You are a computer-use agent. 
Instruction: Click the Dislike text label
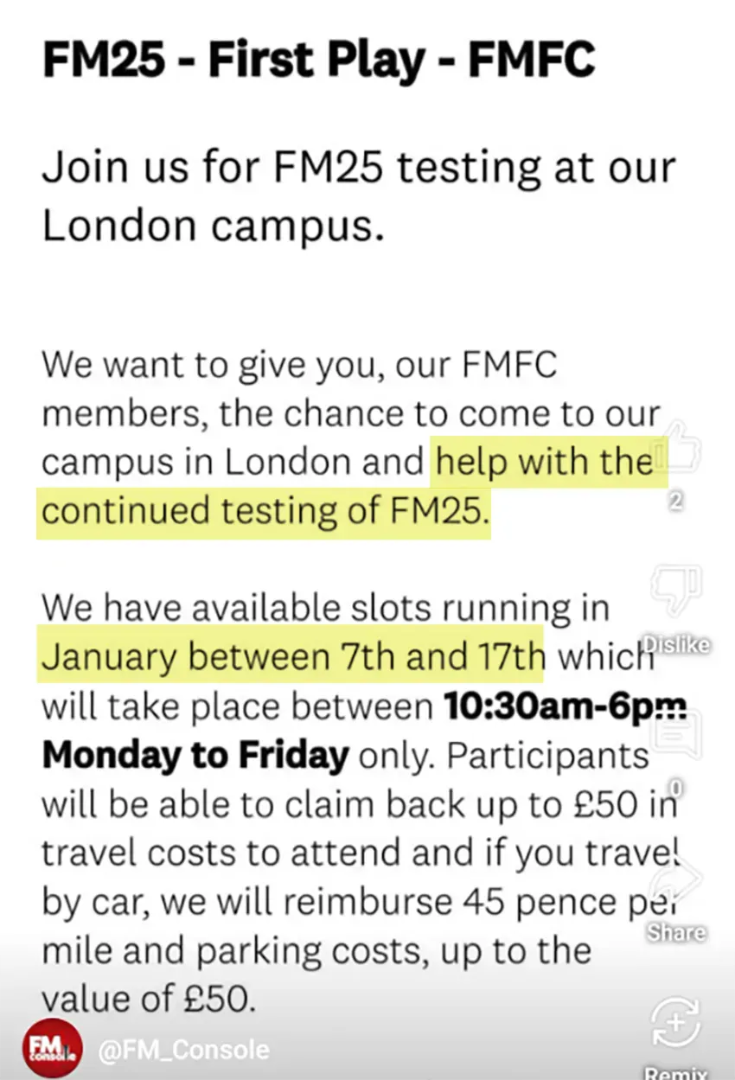pos(676,645)
